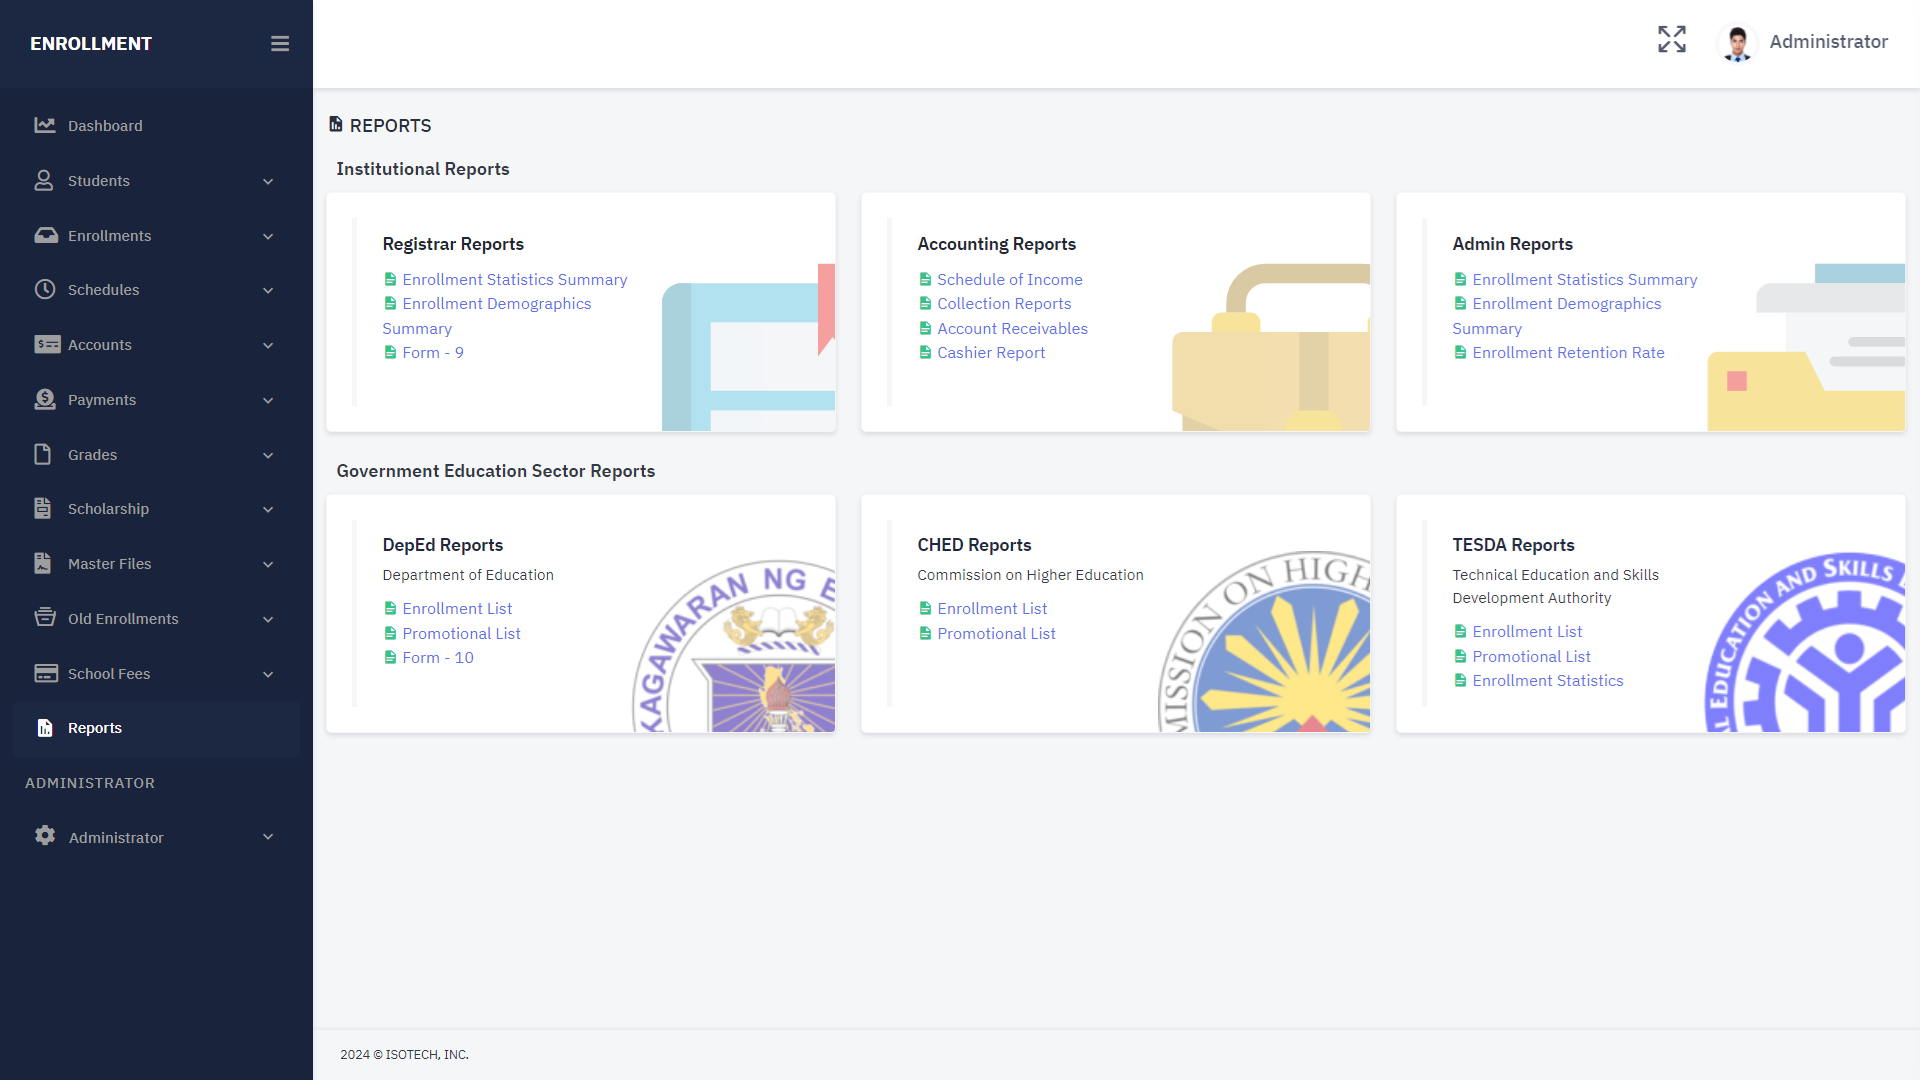1920x1080 pixels.
Task: Open the DepEd Form - 10 link
Action: pos(437,658)
